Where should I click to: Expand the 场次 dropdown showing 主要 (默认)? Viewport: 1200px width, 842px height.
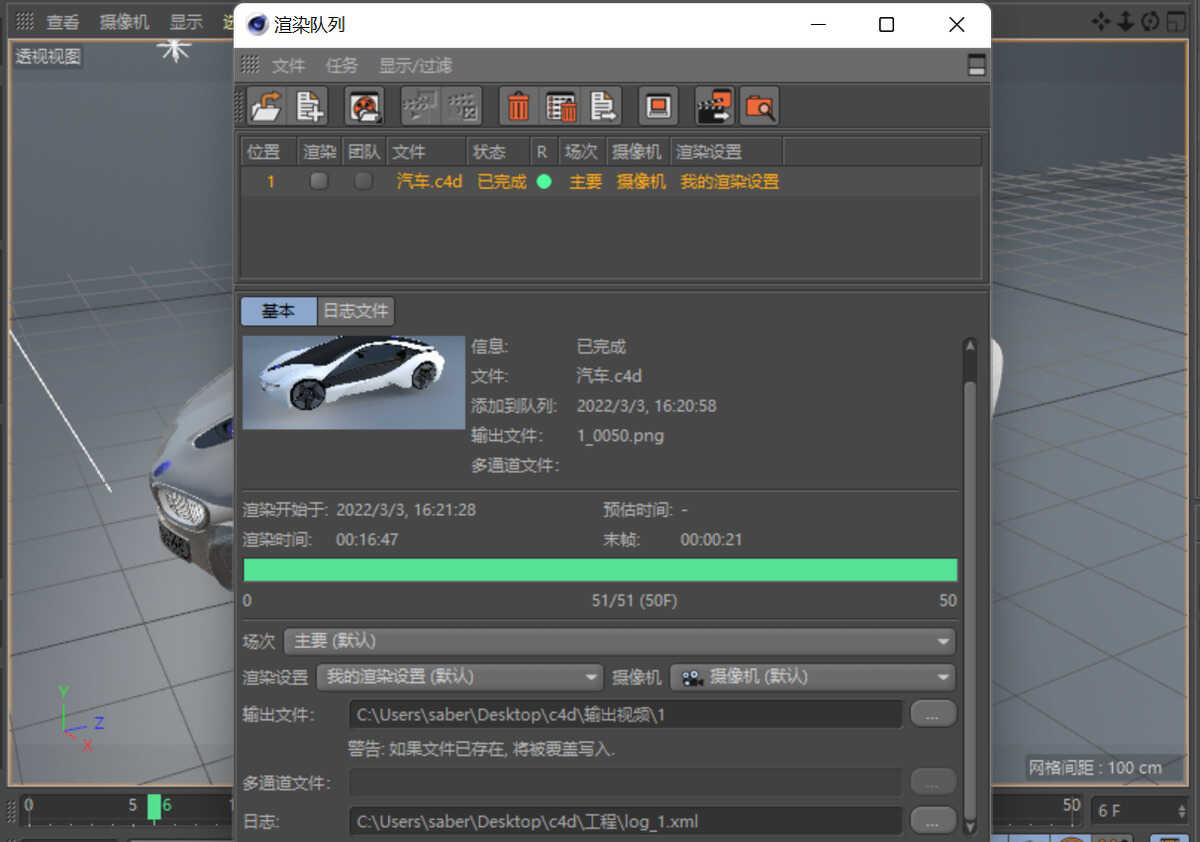(619, 641)
